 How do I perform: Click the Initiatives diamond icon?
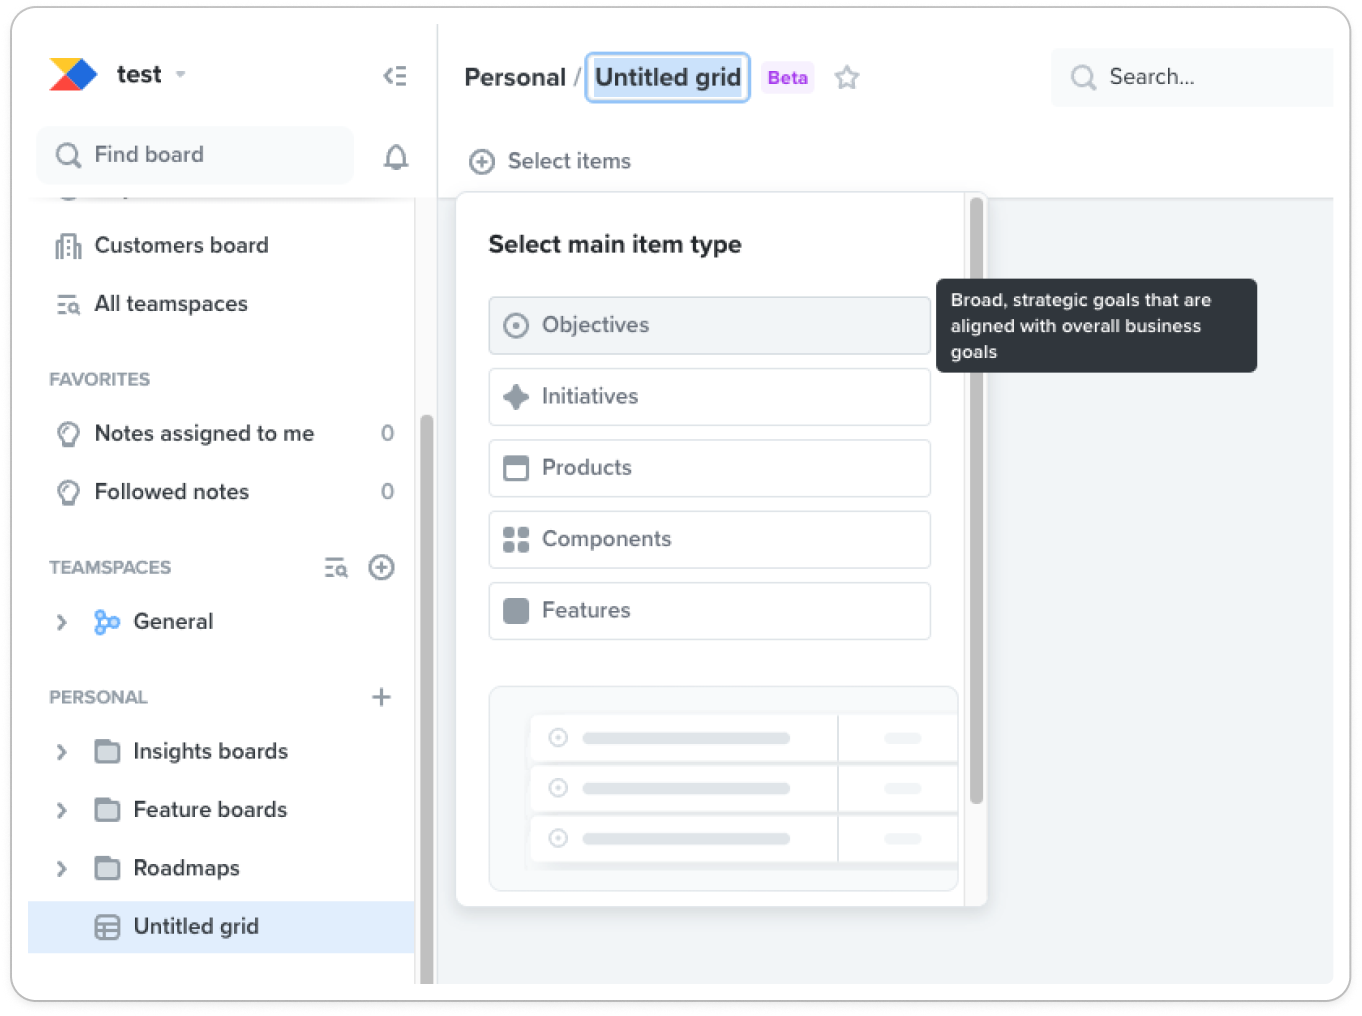pyautogui.click(x=516, y=396)
